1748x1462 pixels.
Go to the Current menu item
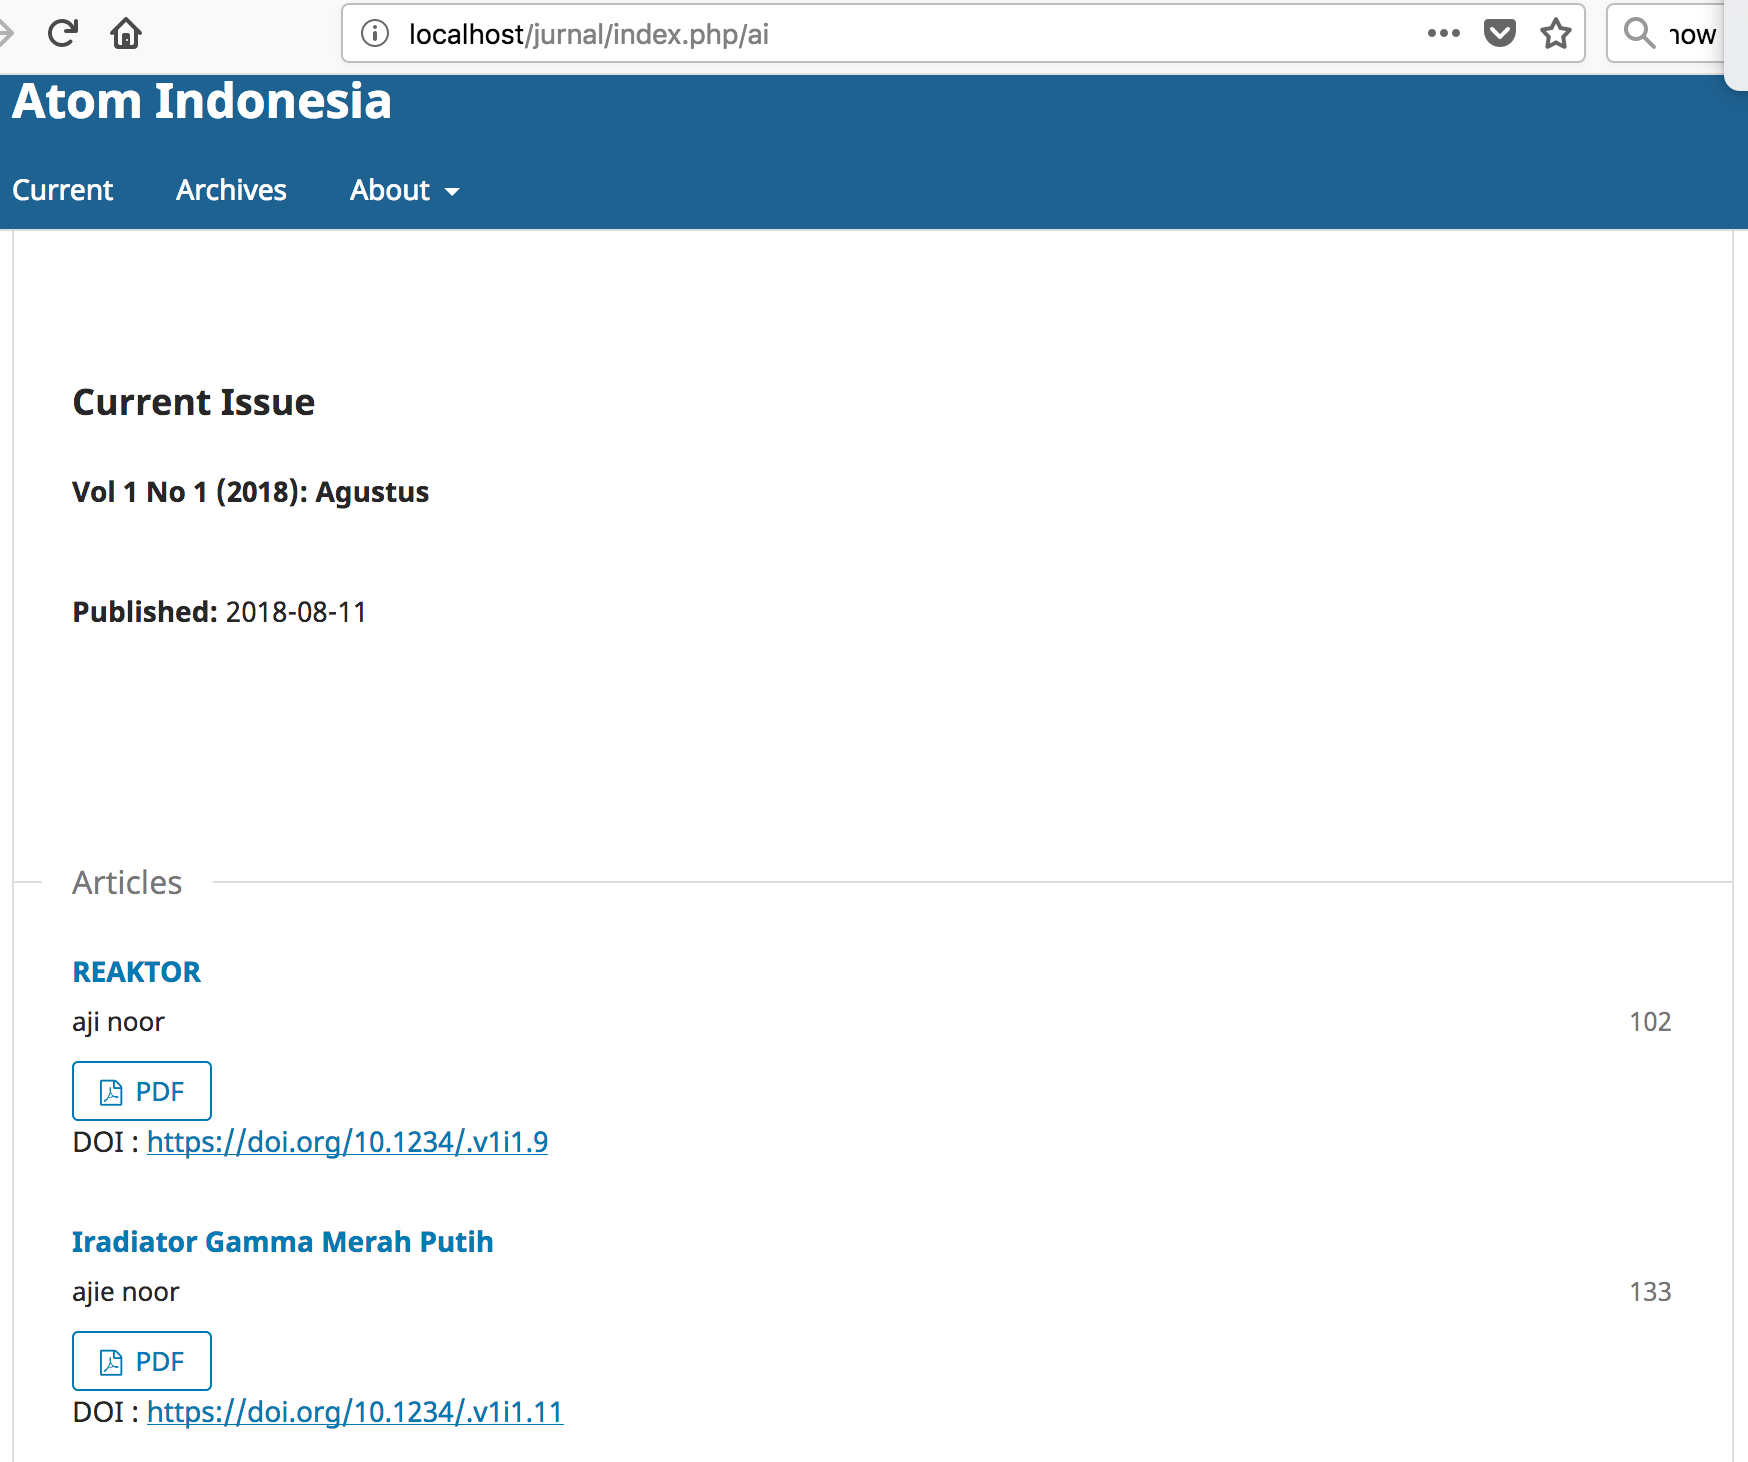tap(62, 190)
